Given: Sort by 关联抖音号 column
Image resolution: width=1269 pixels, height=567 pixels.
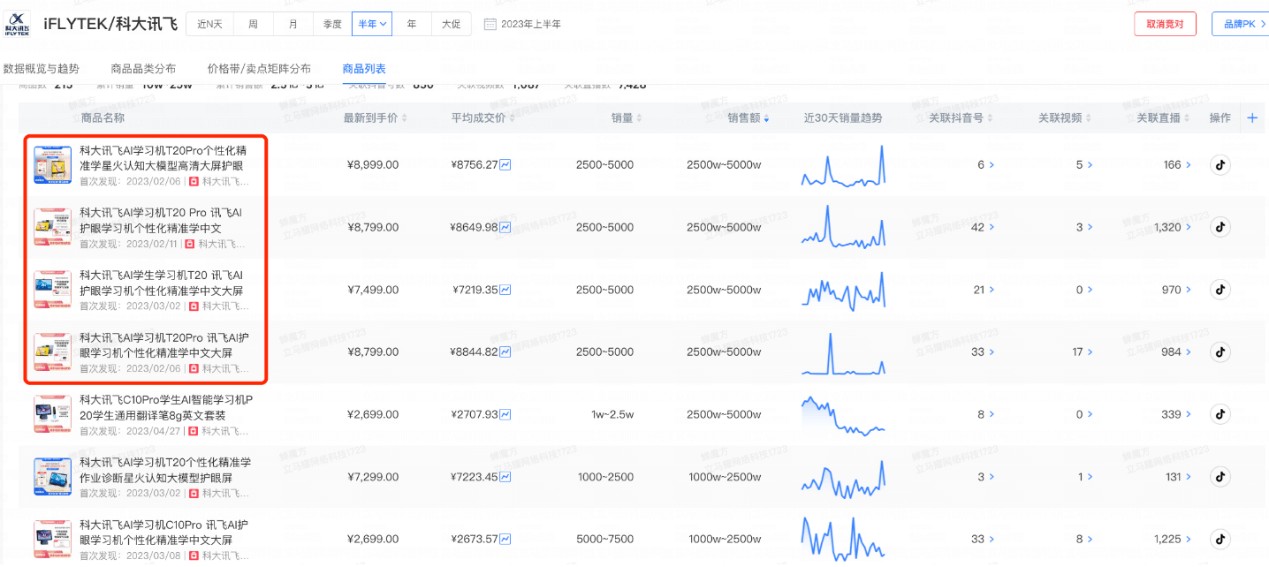Looking at the screenshot, I should coord(961,118).
